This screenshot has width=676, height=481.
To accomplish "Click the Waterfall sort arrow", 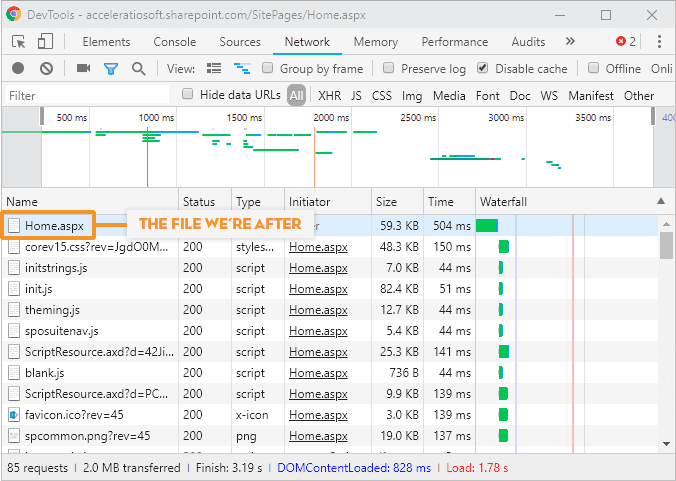I will click(661, 201).
